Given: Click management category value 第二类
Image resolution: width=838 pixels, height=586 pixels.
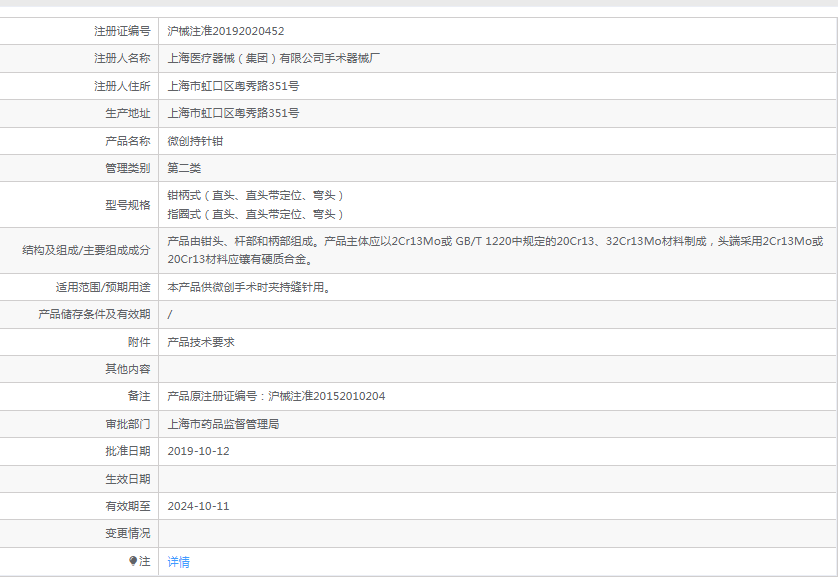Looking at the screenshot, I should point(184,168).
